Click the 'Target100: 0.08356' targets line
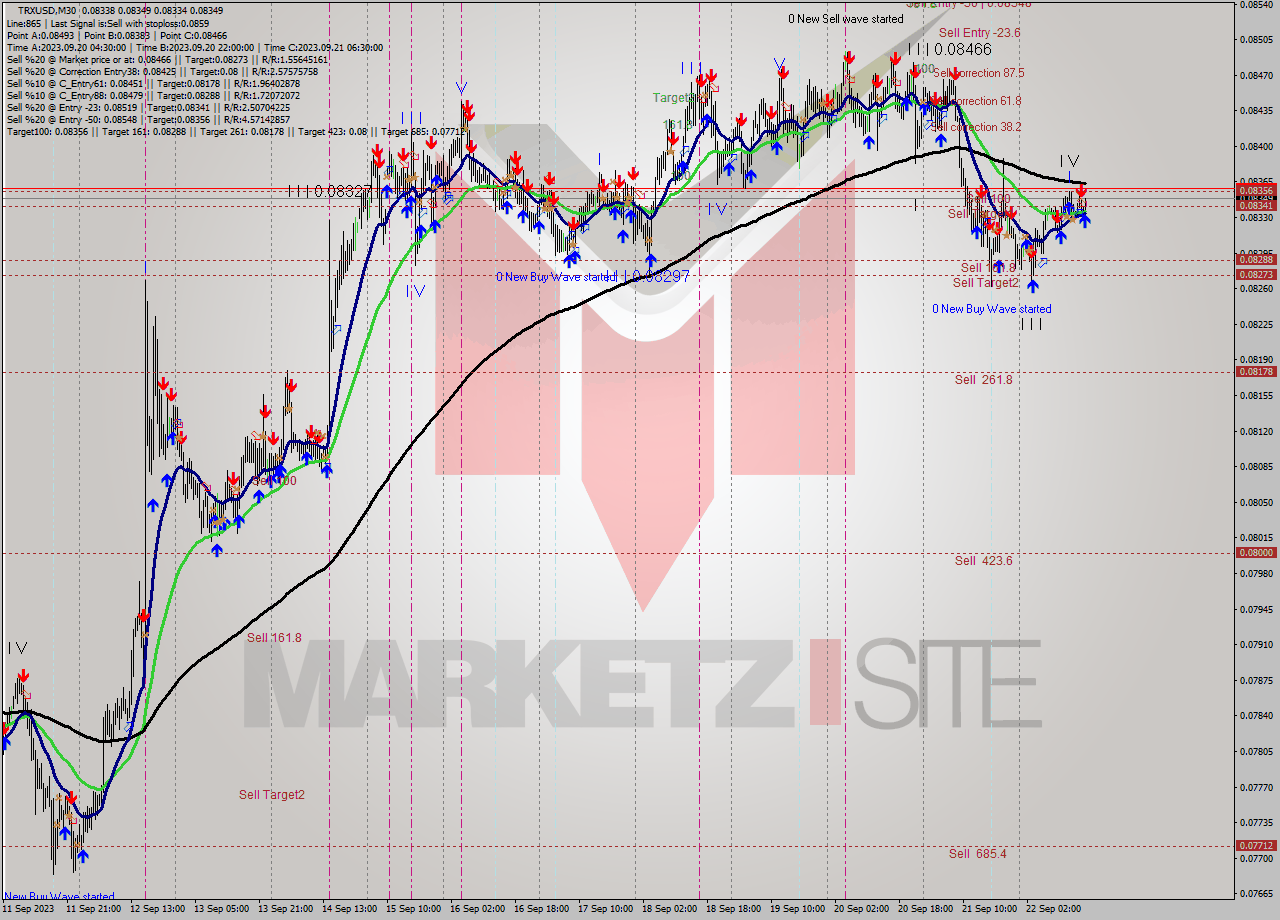 (x=235, y=131)
